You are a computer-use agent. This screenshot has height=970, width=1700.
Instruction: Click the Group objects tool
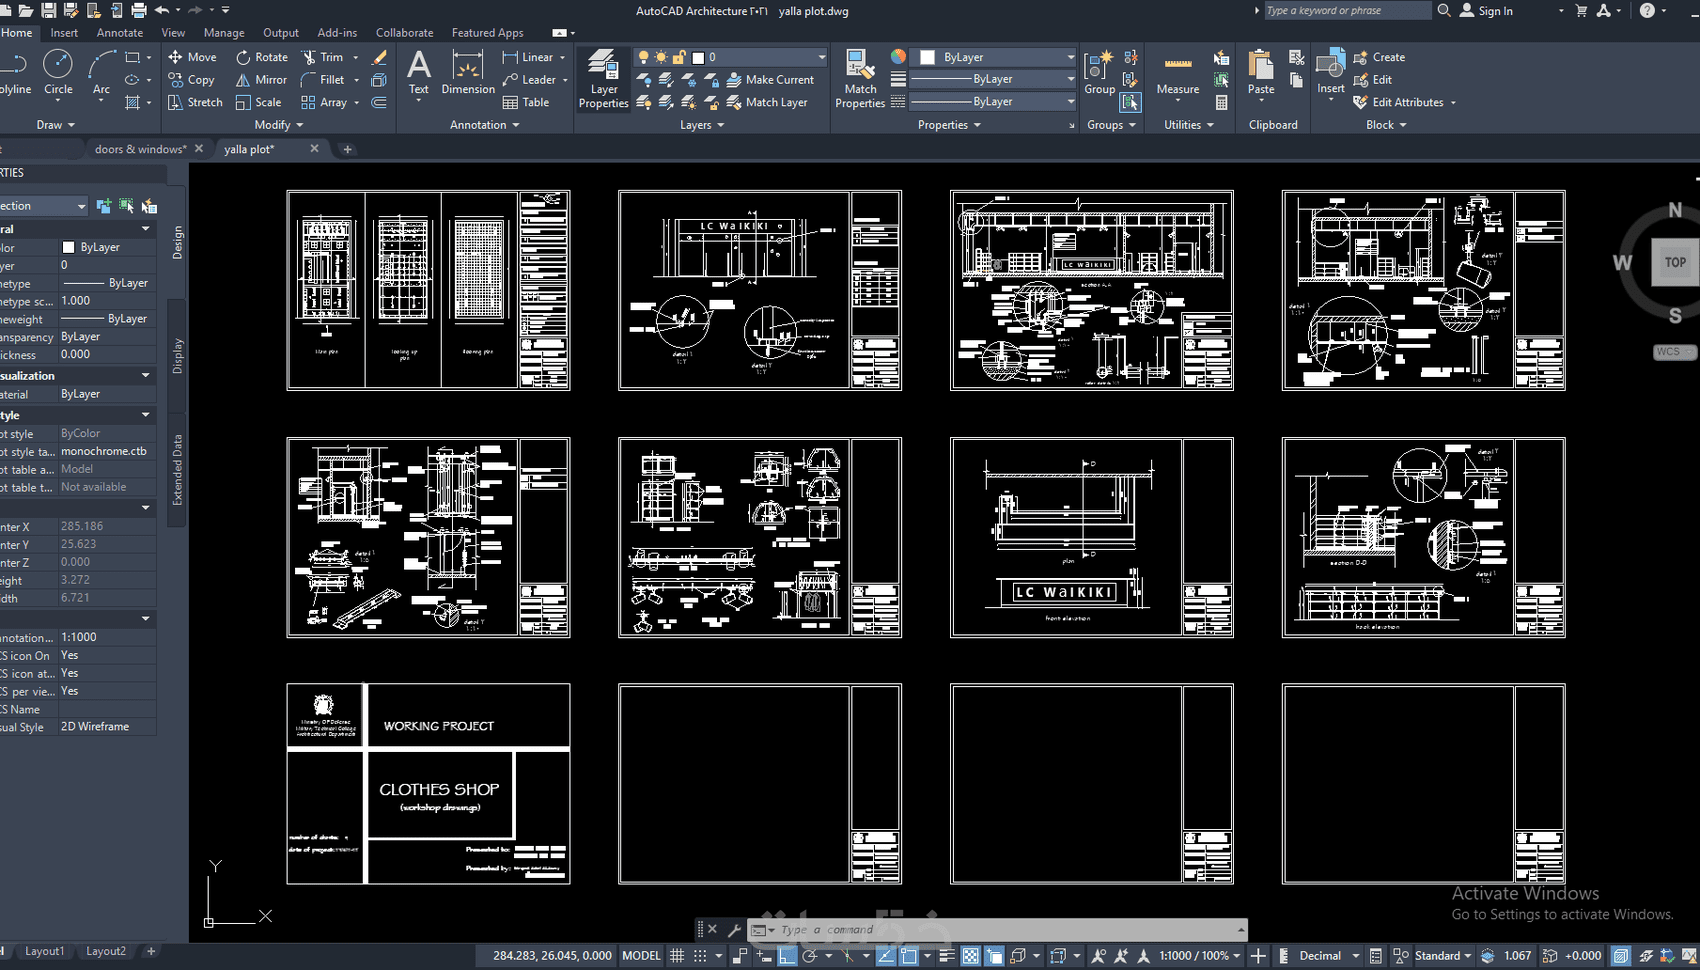coord(1099,73)
